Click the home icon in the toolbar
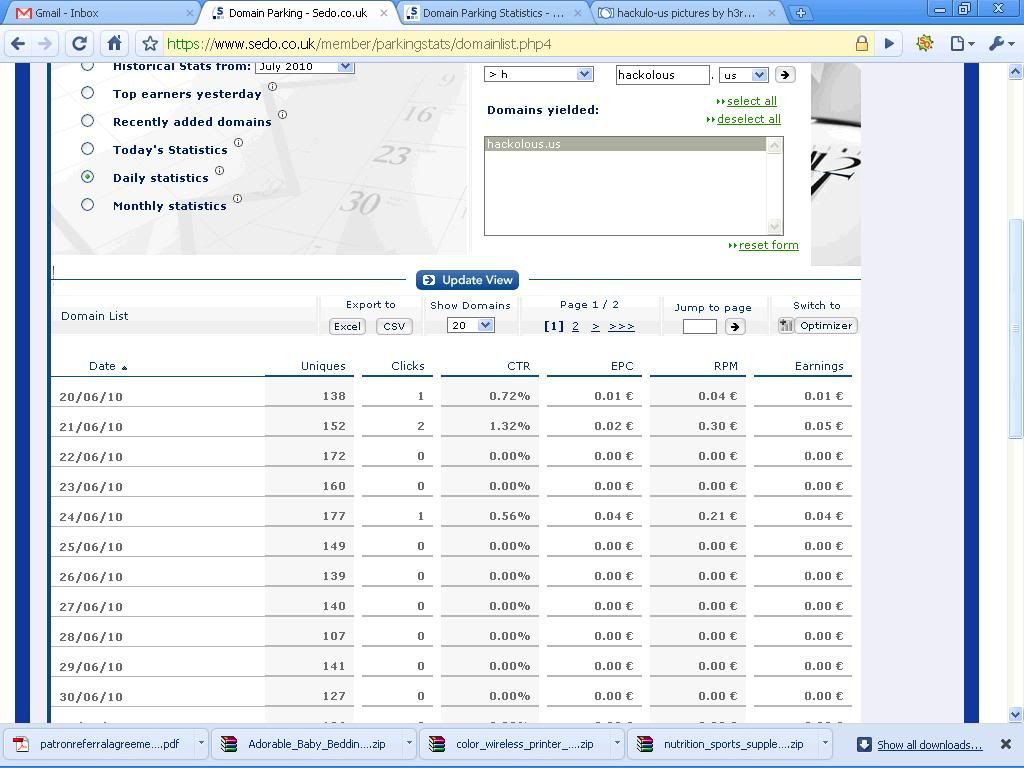 pyautogui.click(x=114, y=43)
